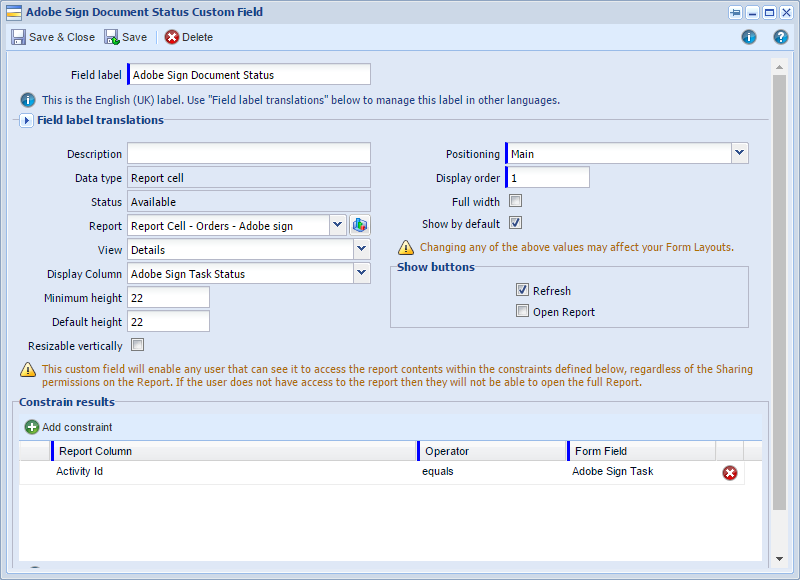800x580 pixels.
Task: Click the read-only Data type field
Action: 249,178
